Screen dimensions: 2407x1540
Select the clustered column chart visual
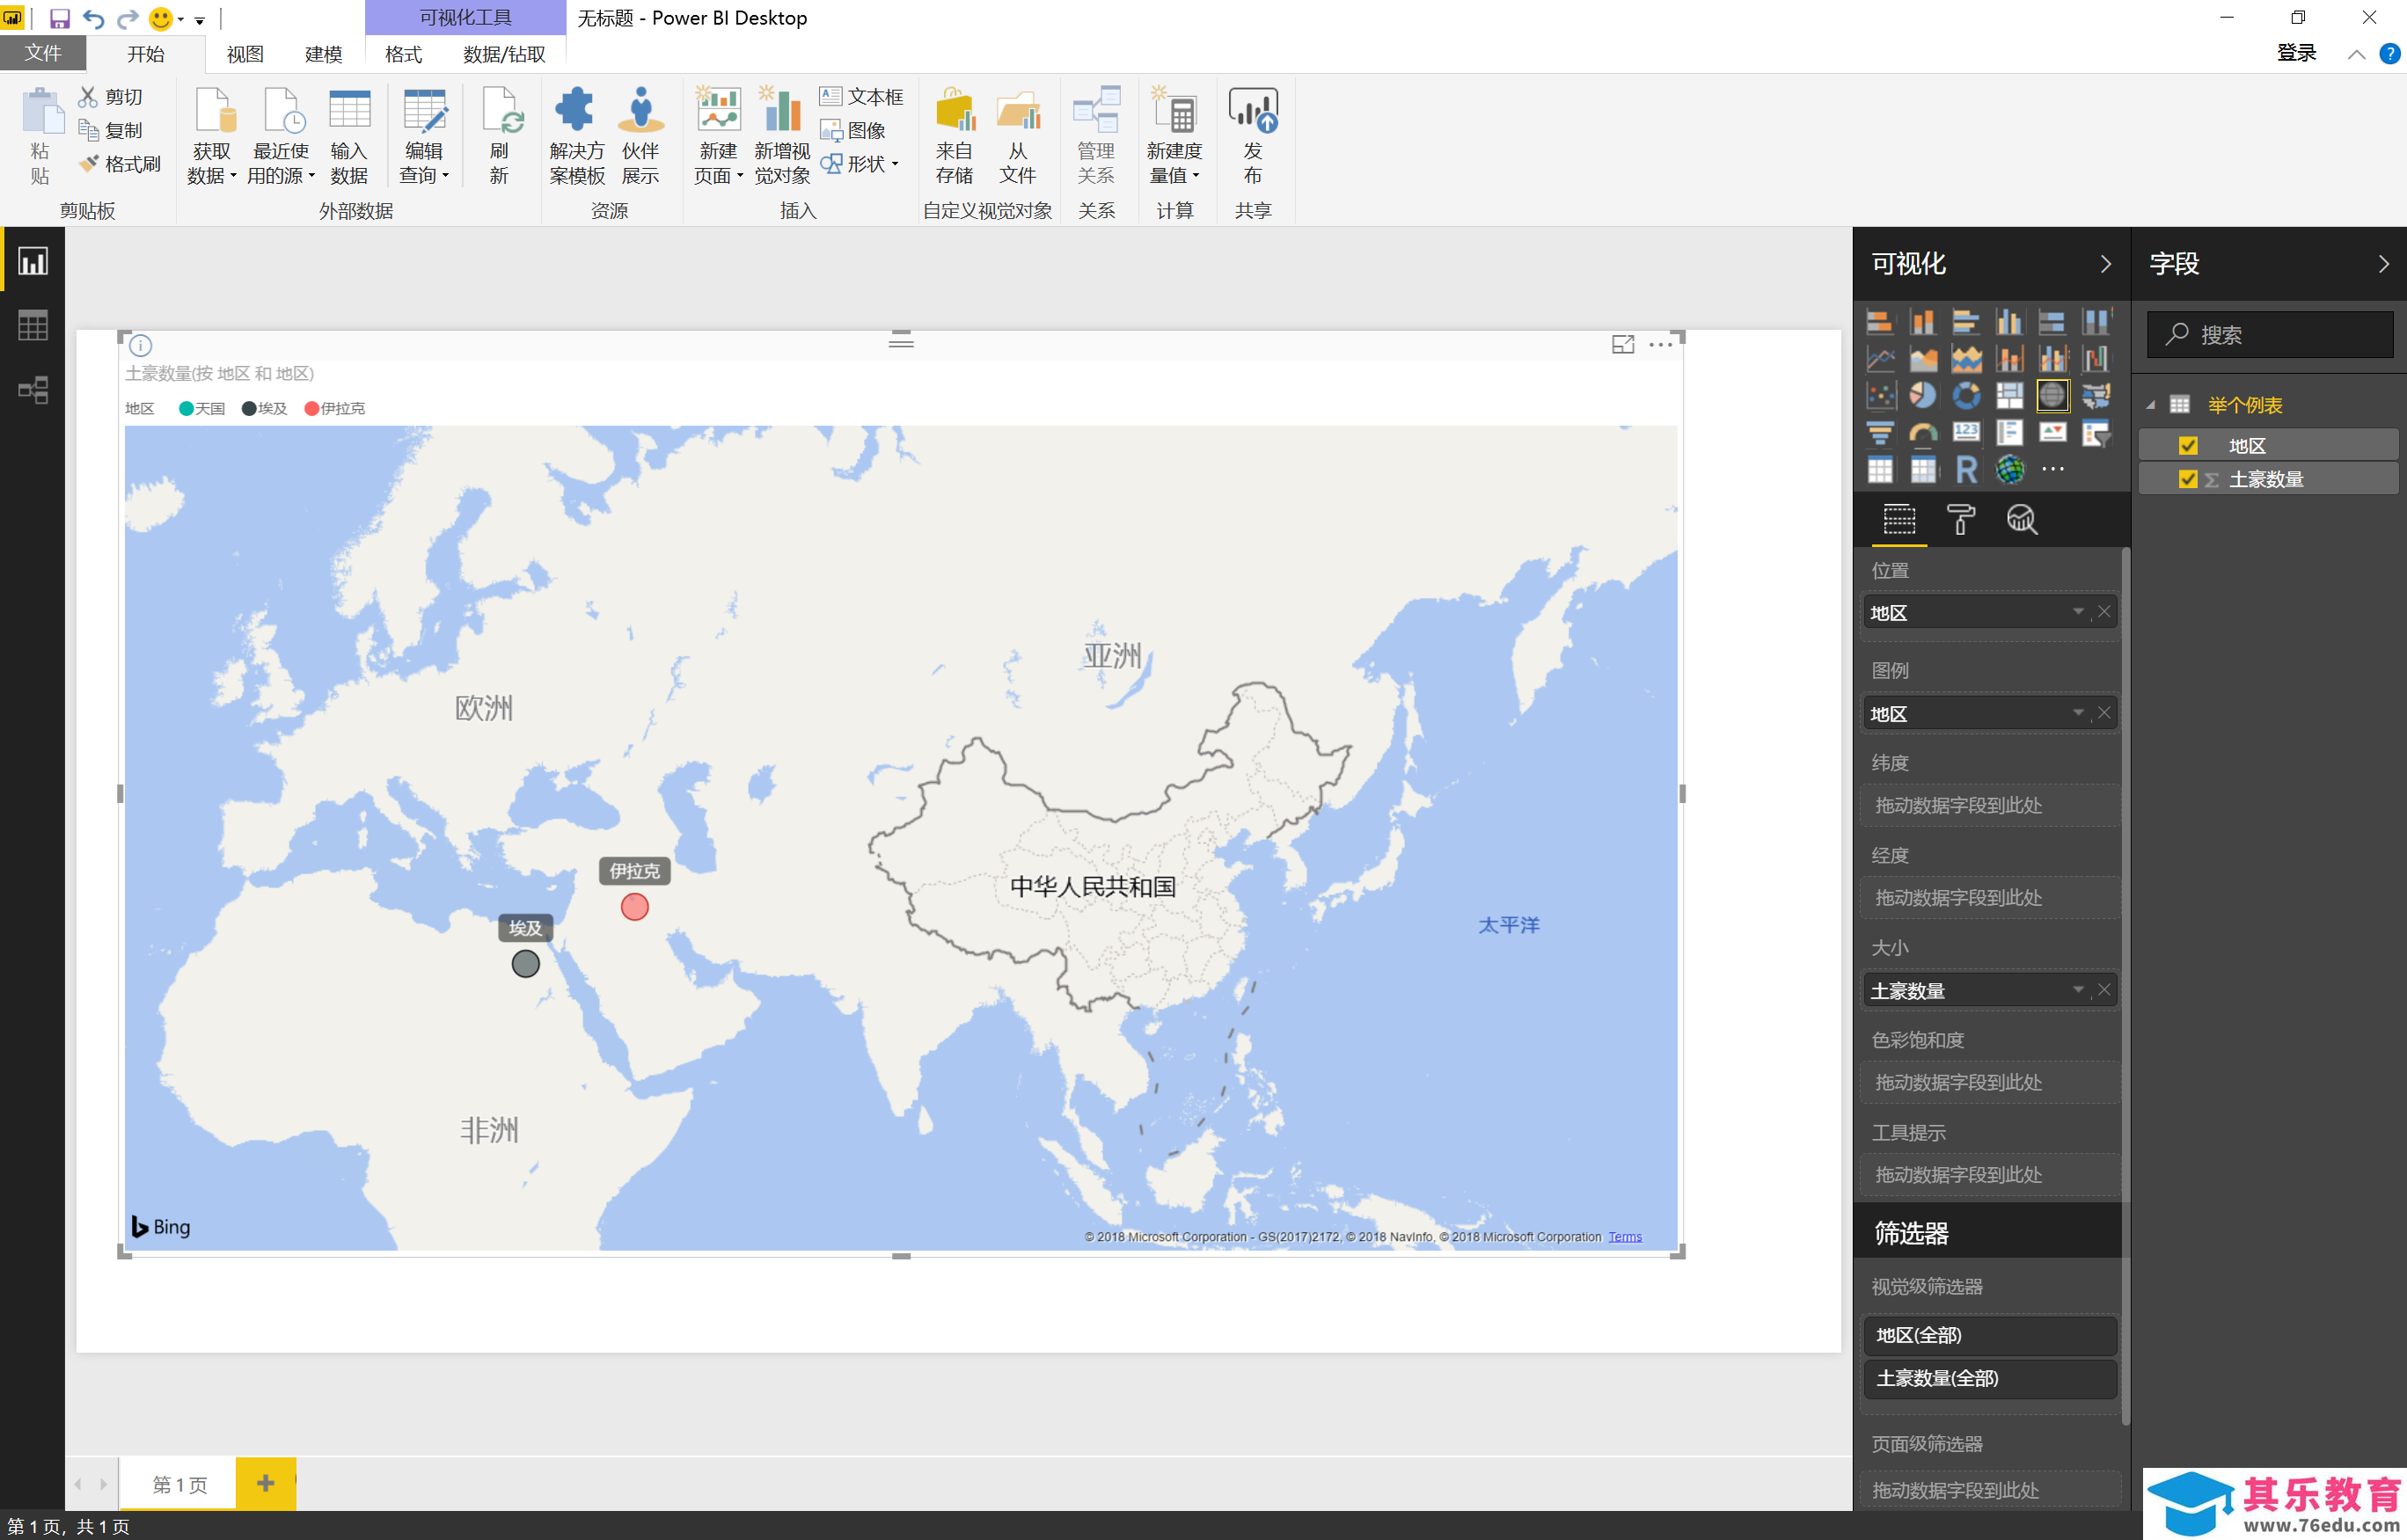2009,322
